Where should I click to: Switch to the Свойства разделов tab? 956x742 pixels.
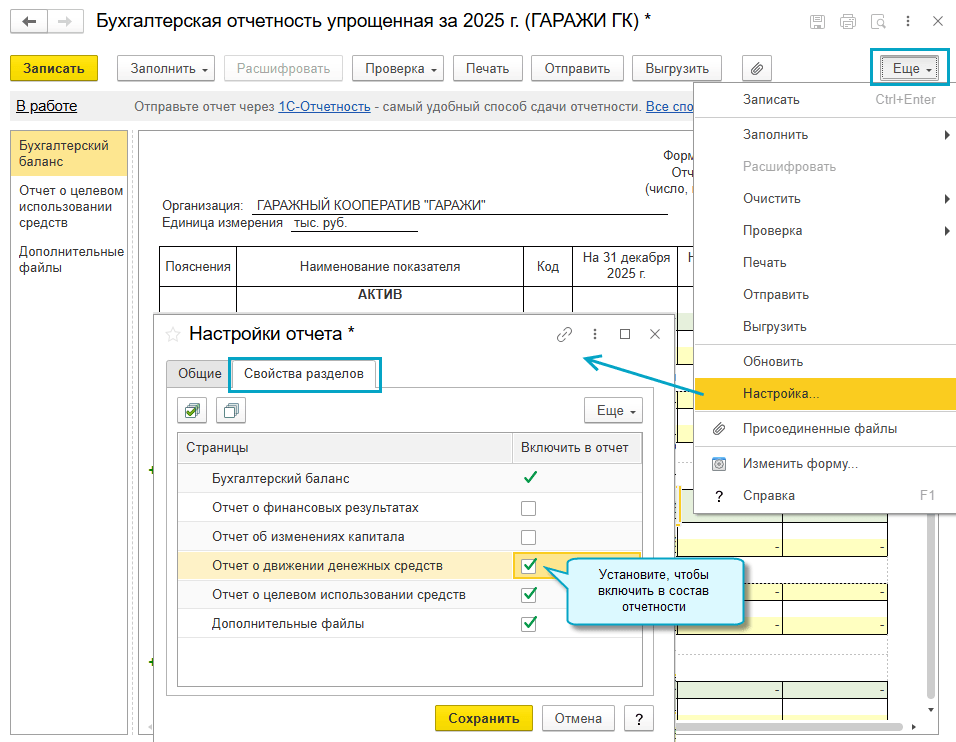(x=304, y=374)
